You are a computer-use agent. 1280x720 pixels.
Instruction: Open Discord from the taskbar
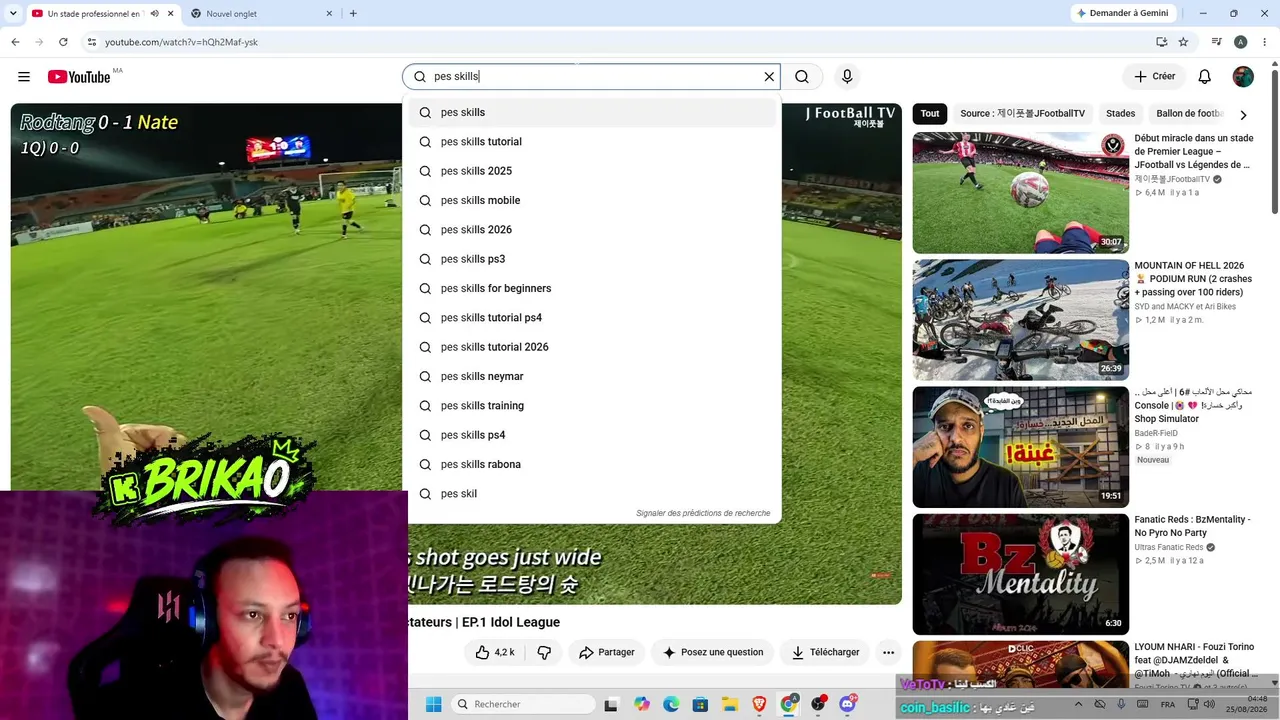[x=848, y=704]
